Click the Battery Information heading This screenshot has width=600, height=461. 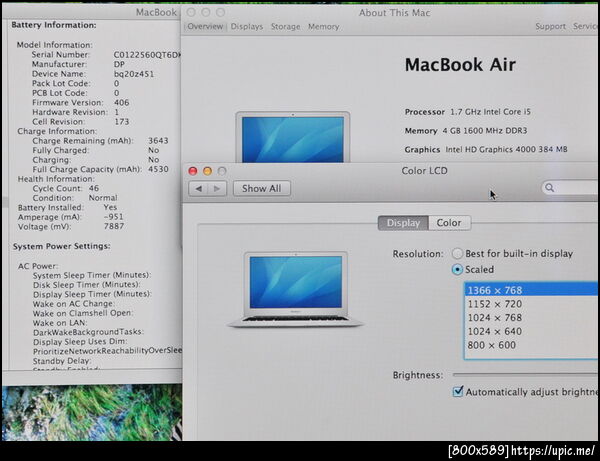click(x=54, y=25)
